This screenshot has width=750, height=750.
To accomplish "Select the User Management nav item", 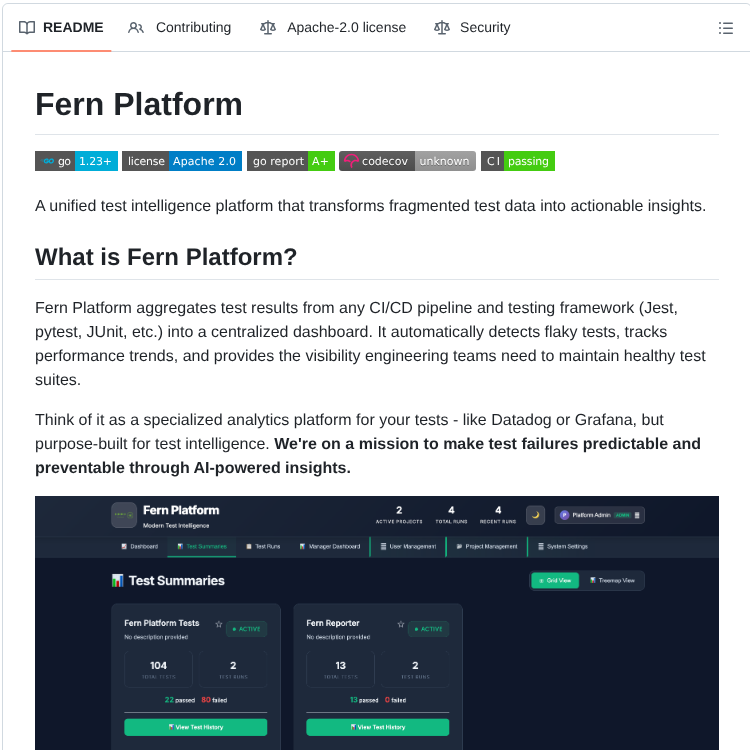I will point(408,547).
